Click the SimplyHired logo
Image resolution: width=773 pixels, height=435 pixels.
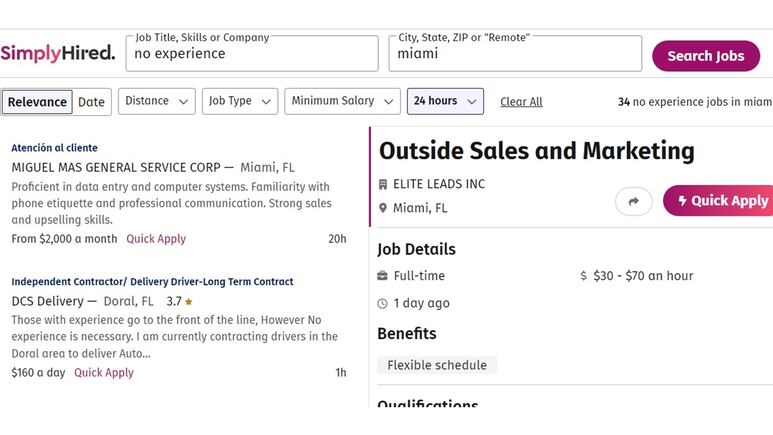pos(58,53)
